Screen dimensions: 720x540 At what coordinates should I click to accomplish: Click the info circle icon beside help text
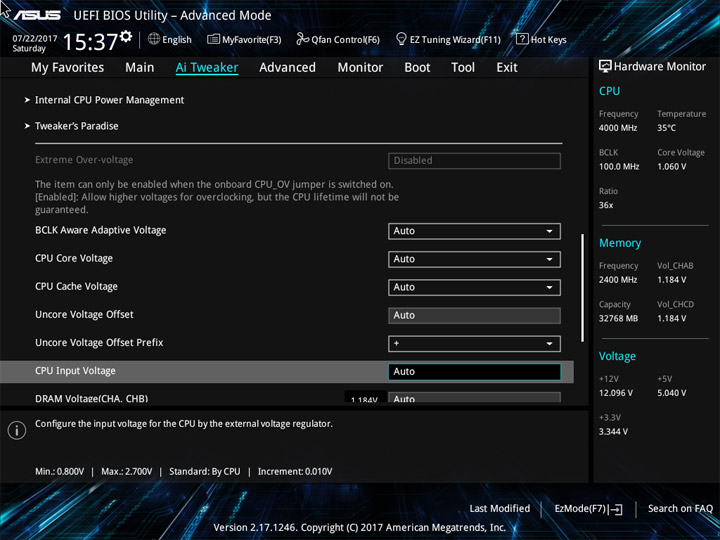pos(17,430)
